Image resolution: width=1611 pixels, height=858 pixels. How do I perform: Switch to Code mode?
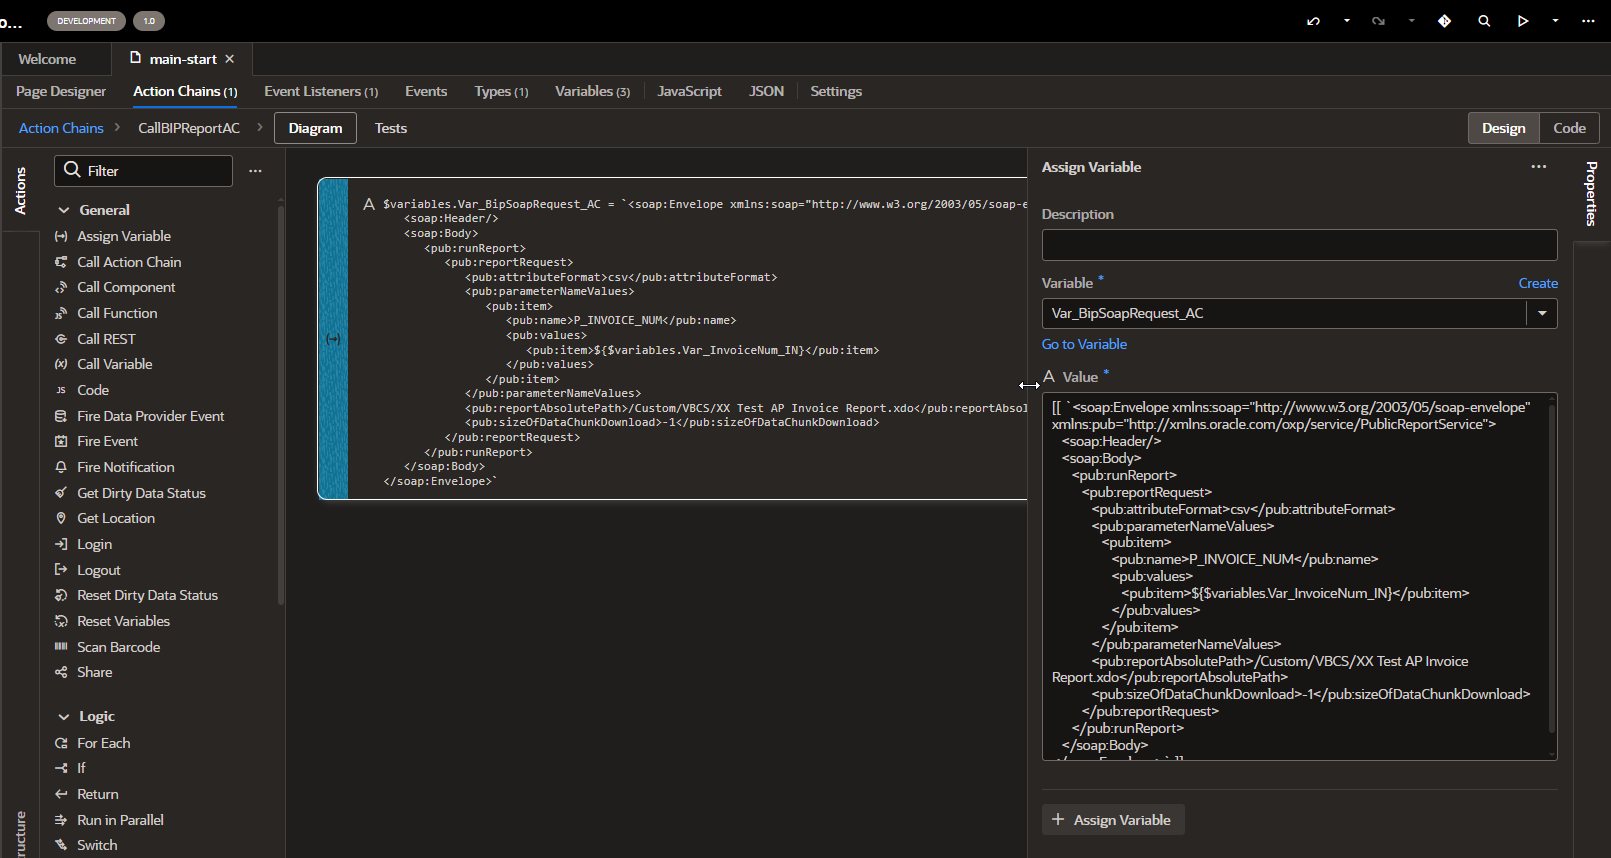(x=1569, y=128)
